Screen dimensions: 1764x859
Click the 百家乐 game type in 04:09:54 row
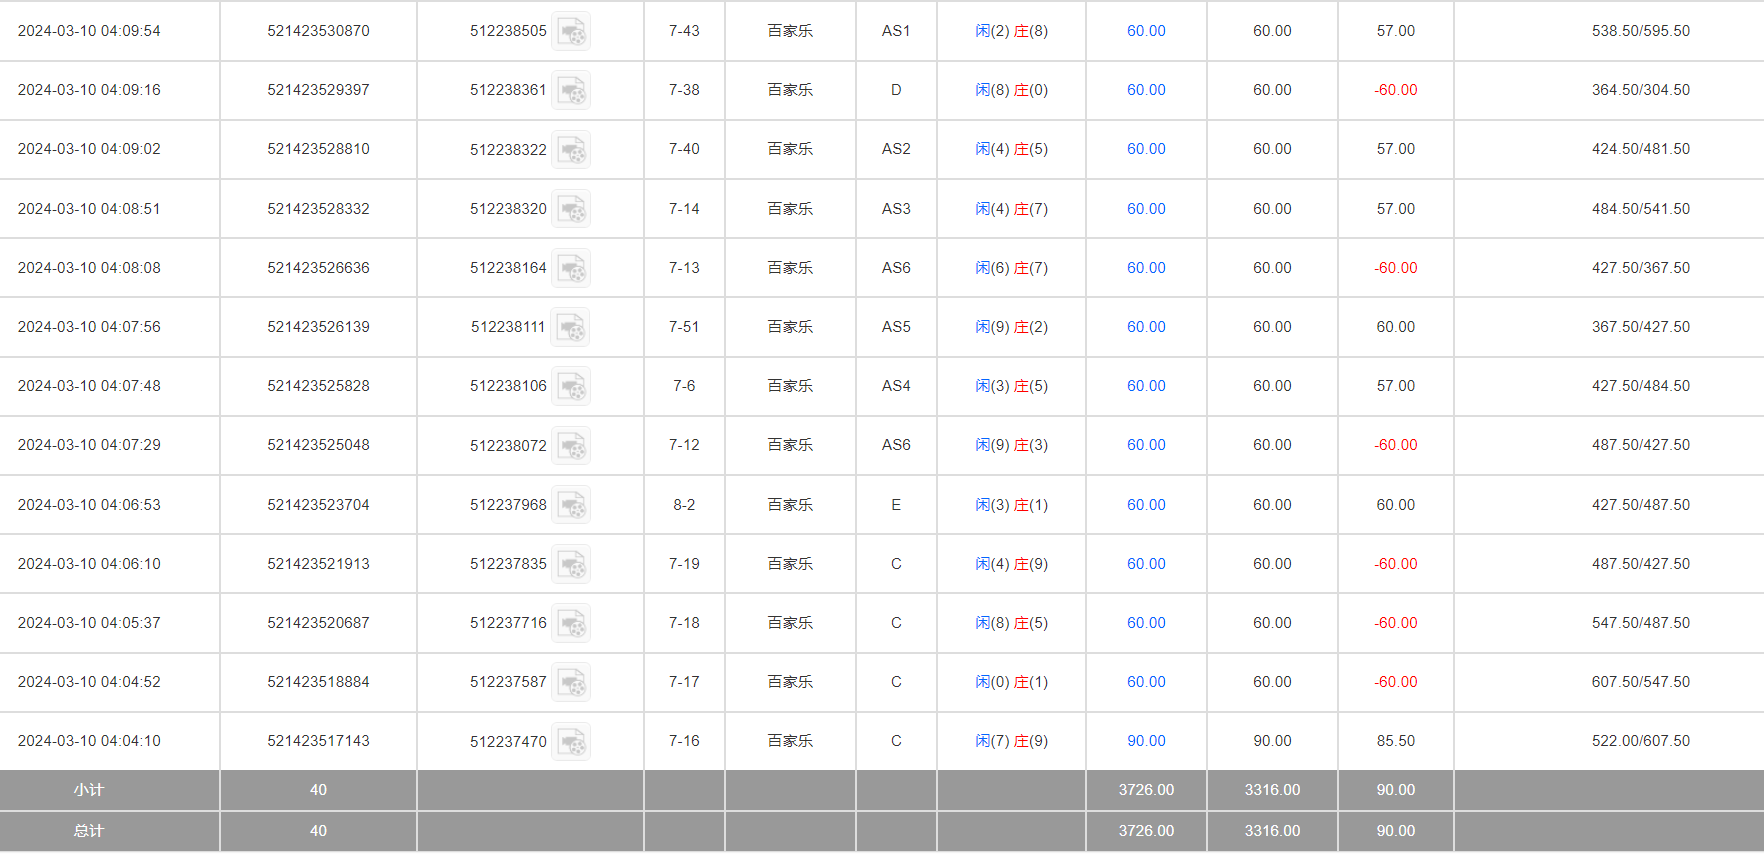click(790, 31)
